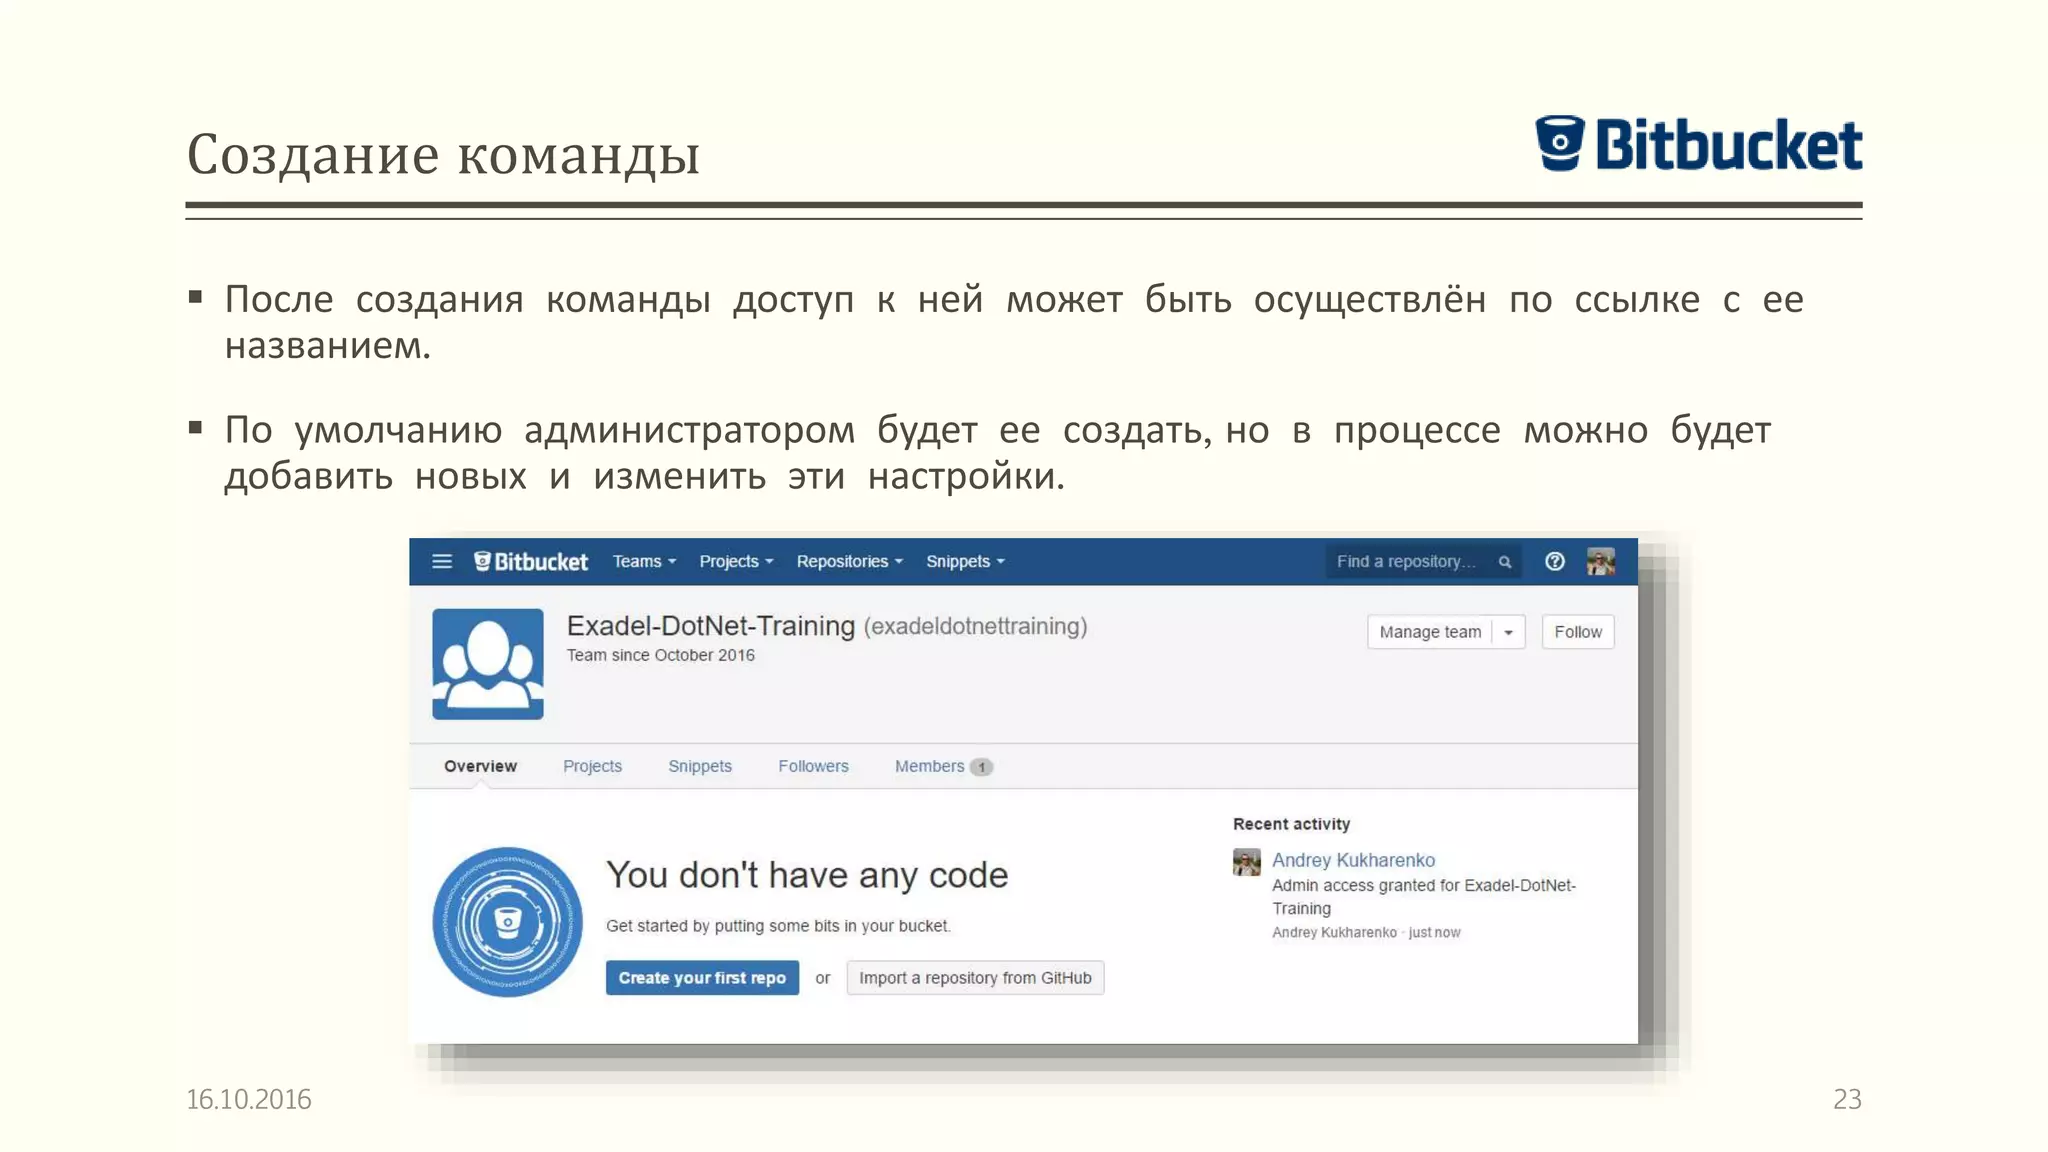This screenshot has width=2048, height=1152.
Task: Click the Bitbucket logo in navbar
Action: tap(531, 561)
